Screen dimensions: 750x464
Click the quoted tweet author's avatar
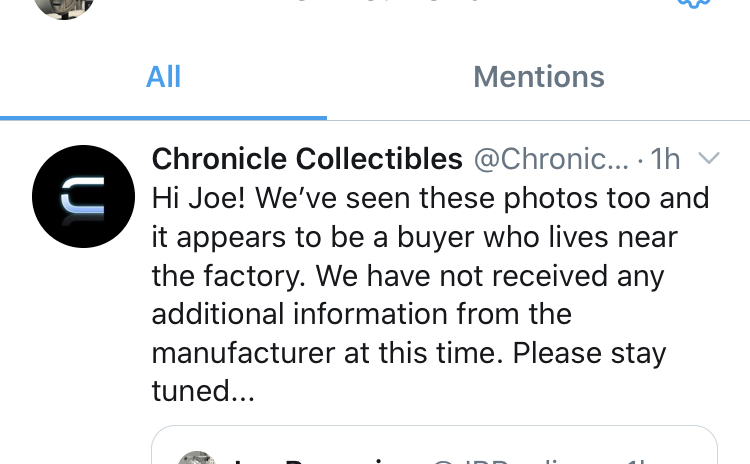coord(197,457)
